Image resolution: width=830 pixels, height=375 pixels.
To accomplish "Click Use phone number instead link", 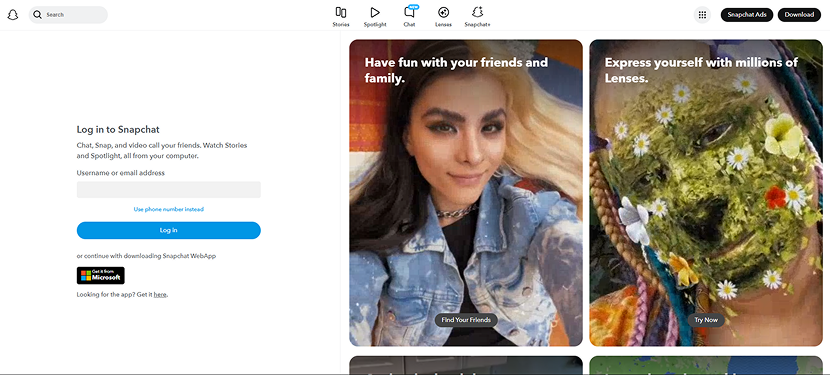I will (169, 209).
